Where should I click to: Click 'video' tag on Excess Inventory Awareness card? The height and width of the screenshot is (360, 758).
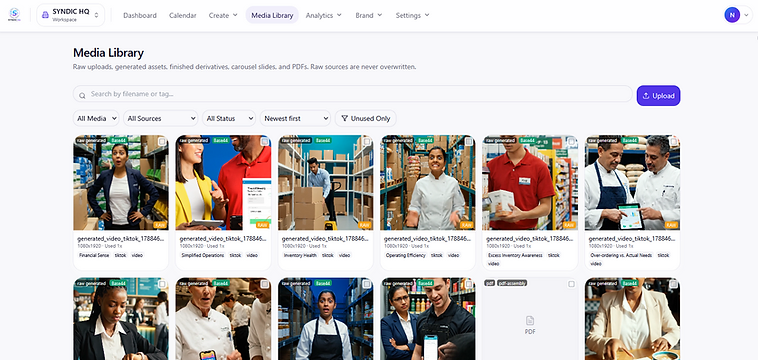(494, 264)
